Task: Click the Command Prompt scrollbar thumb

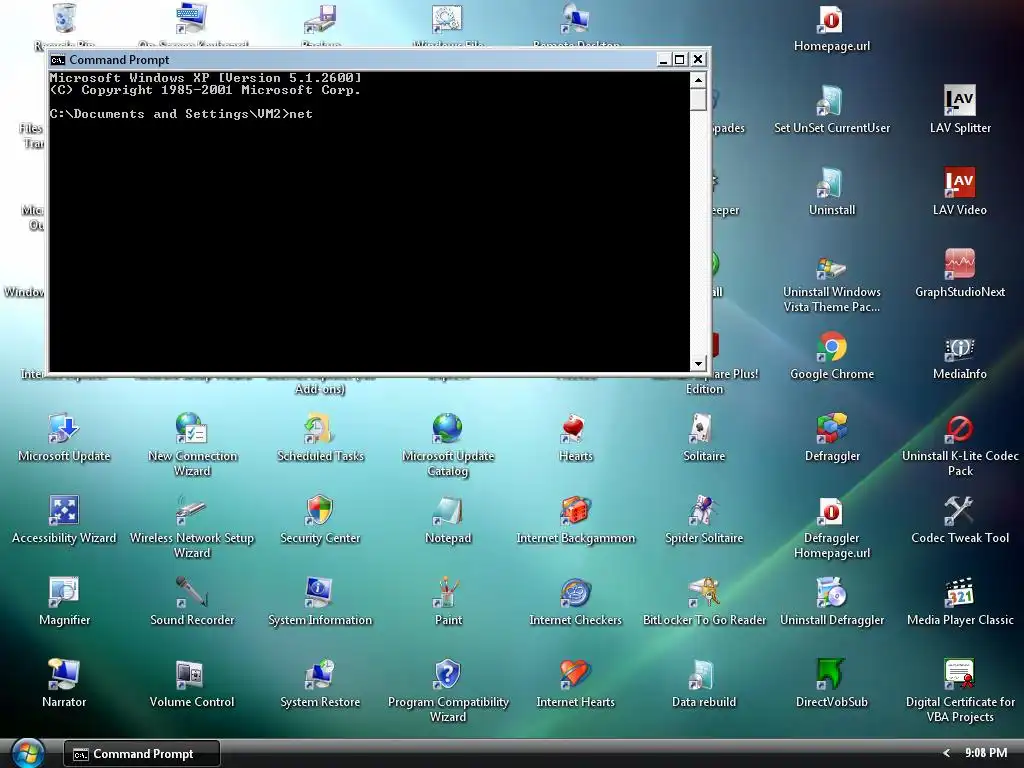Action: coord(698,100)
